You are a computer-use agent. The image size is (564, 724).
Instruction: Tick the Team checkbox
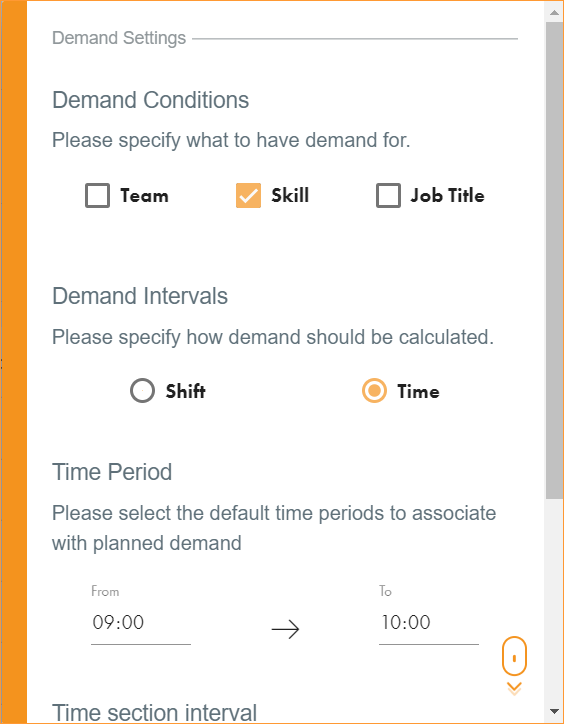[x=97, y=195]
